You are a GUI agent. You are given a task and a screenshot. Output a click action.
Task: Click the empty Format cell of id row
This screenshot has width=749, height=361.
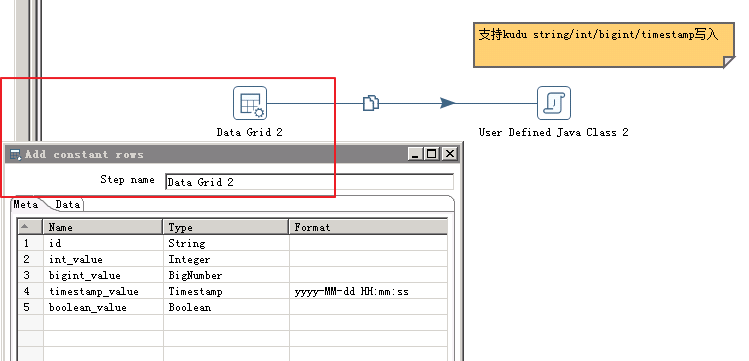[368, 243]
